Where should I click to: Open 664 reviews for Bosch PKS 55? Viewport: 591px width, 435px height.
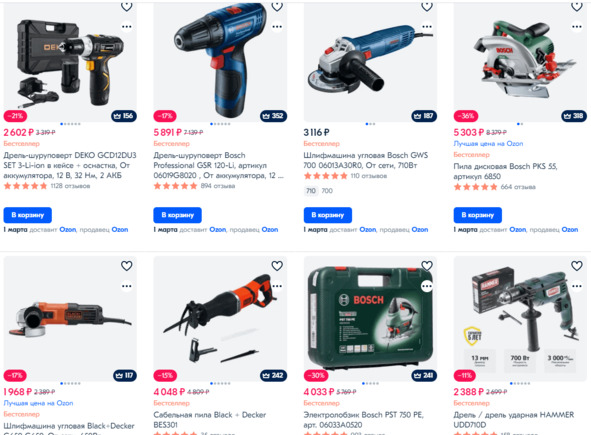tap(518, 187)
